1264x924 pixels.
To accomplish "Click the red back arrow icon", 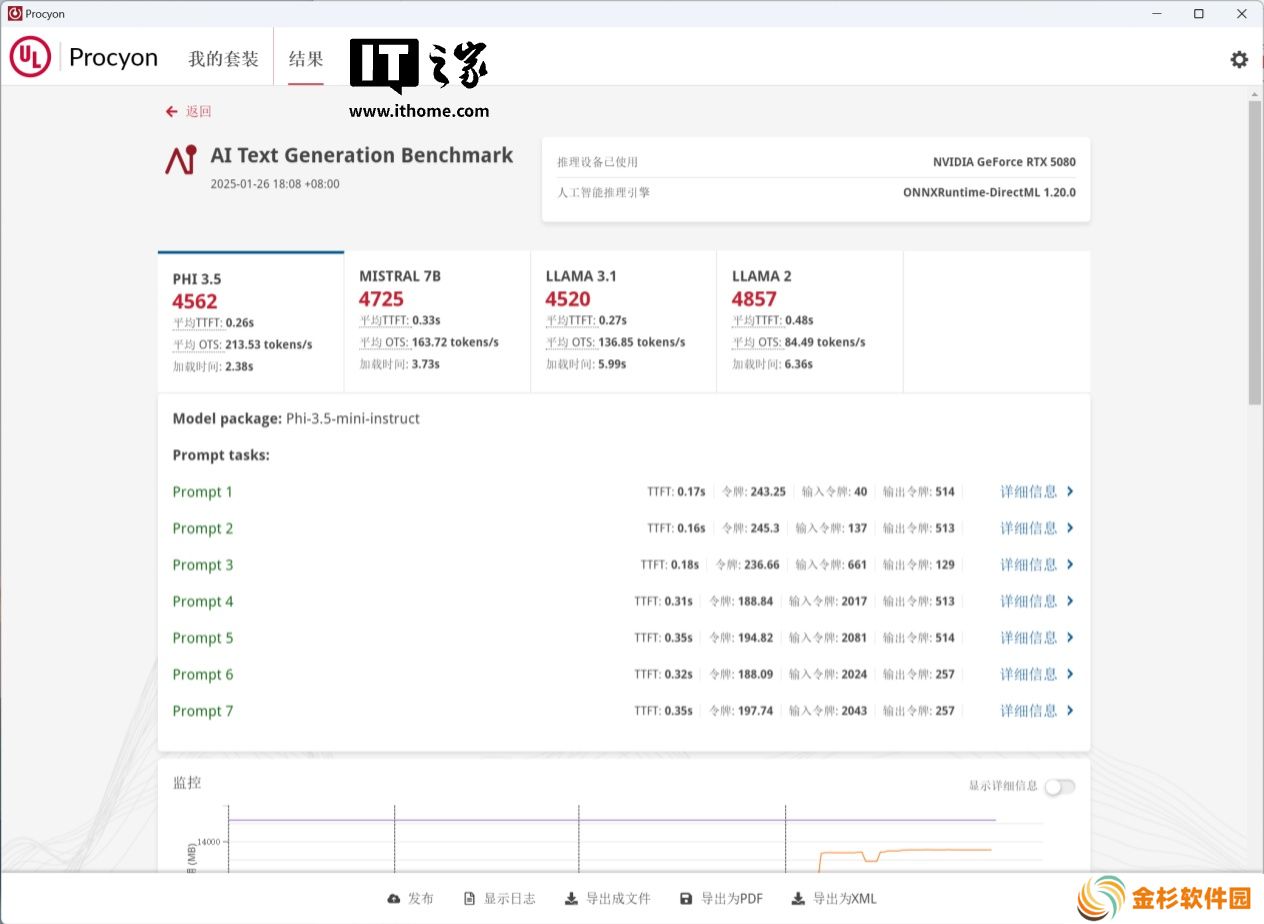I will pos(172,111).
